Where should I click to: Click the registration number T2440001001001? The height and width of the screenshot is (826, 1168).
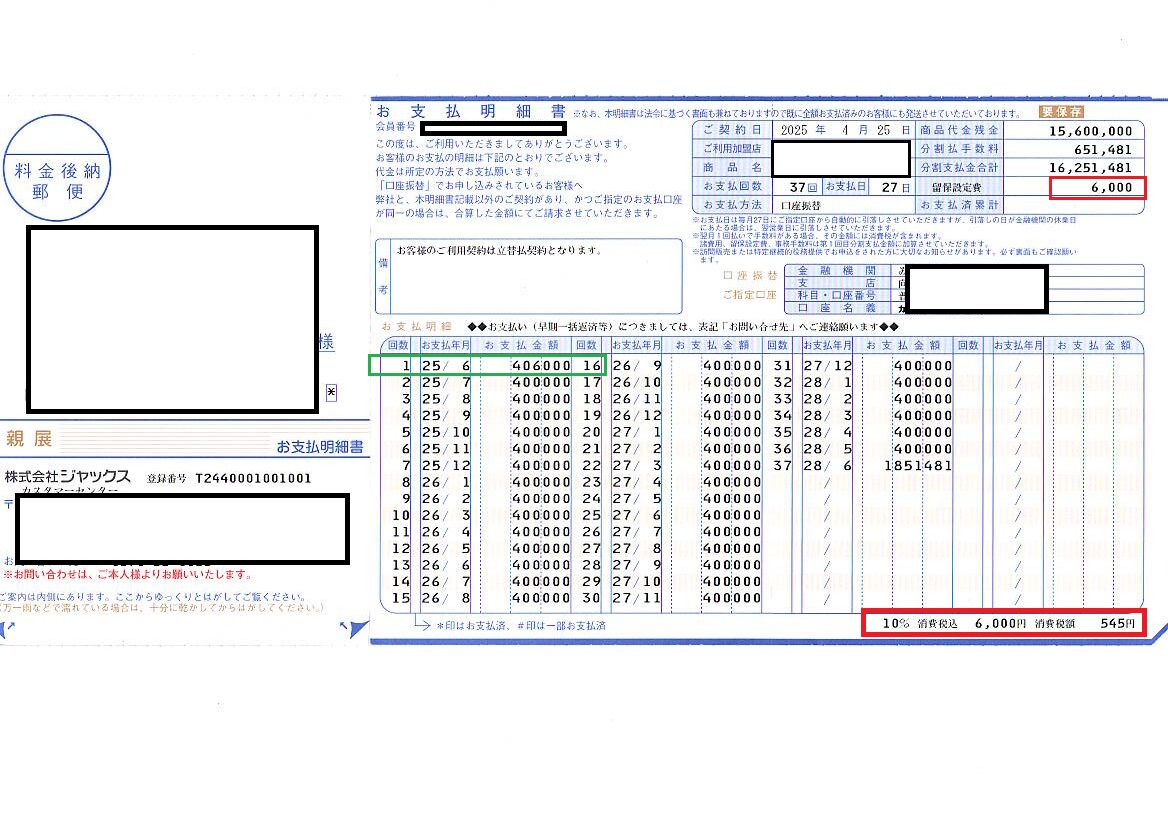point(252,478)
